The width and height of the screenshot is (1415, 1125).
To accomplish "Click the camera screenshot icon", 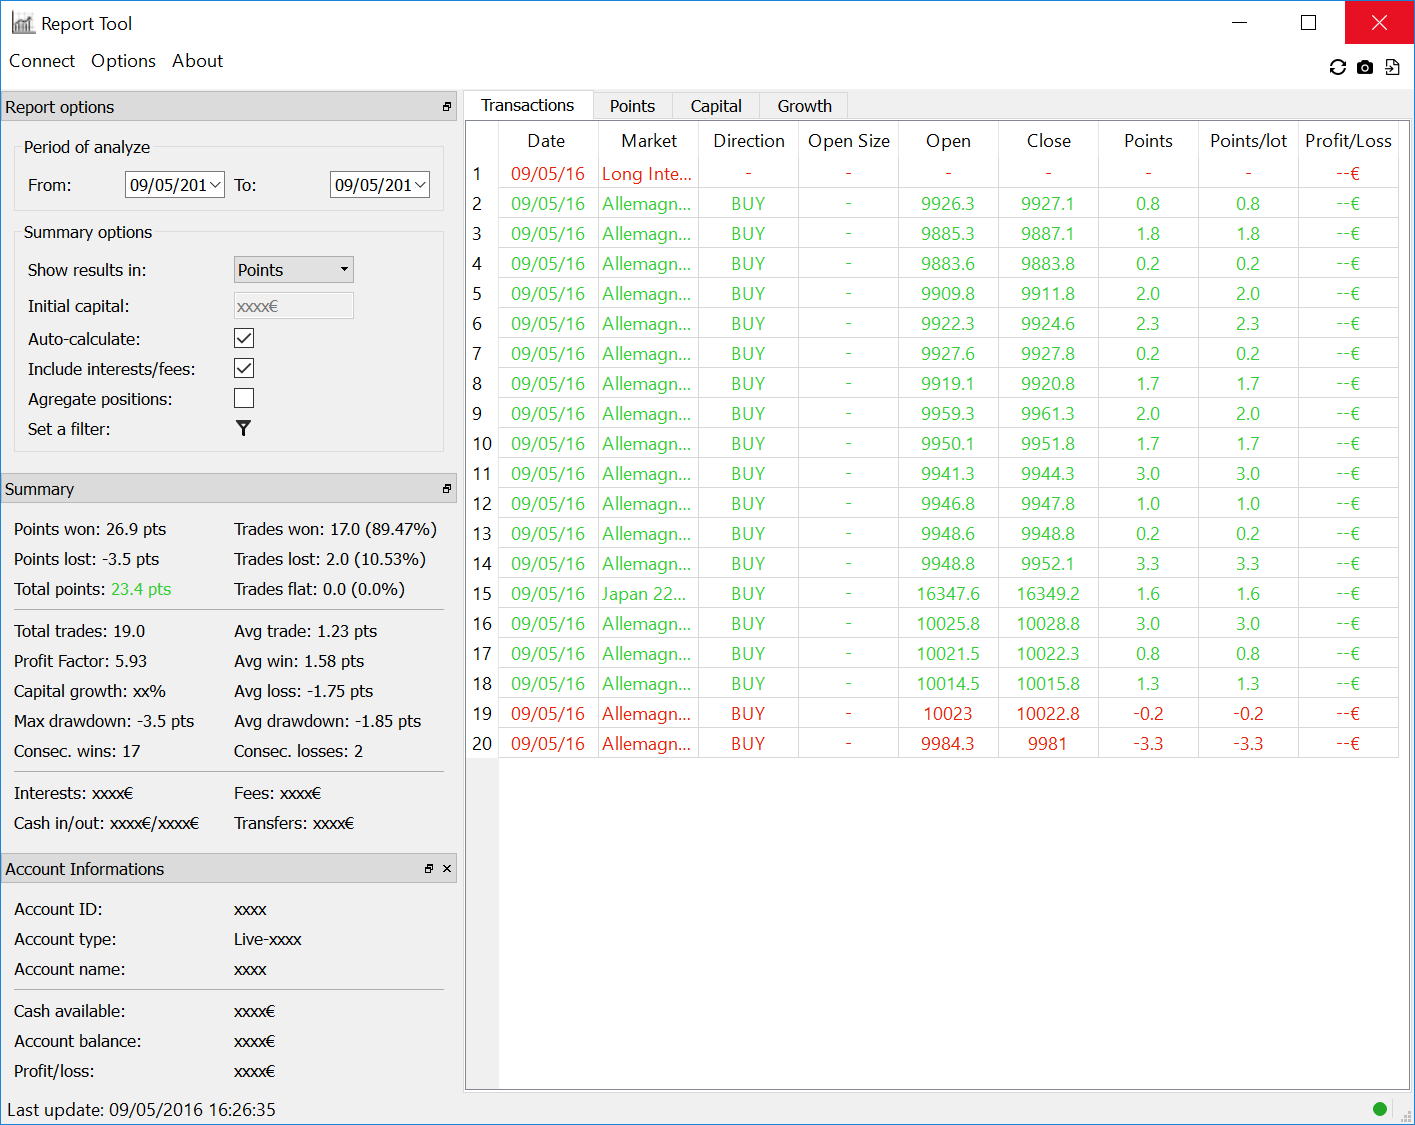I will point(1365,67).
